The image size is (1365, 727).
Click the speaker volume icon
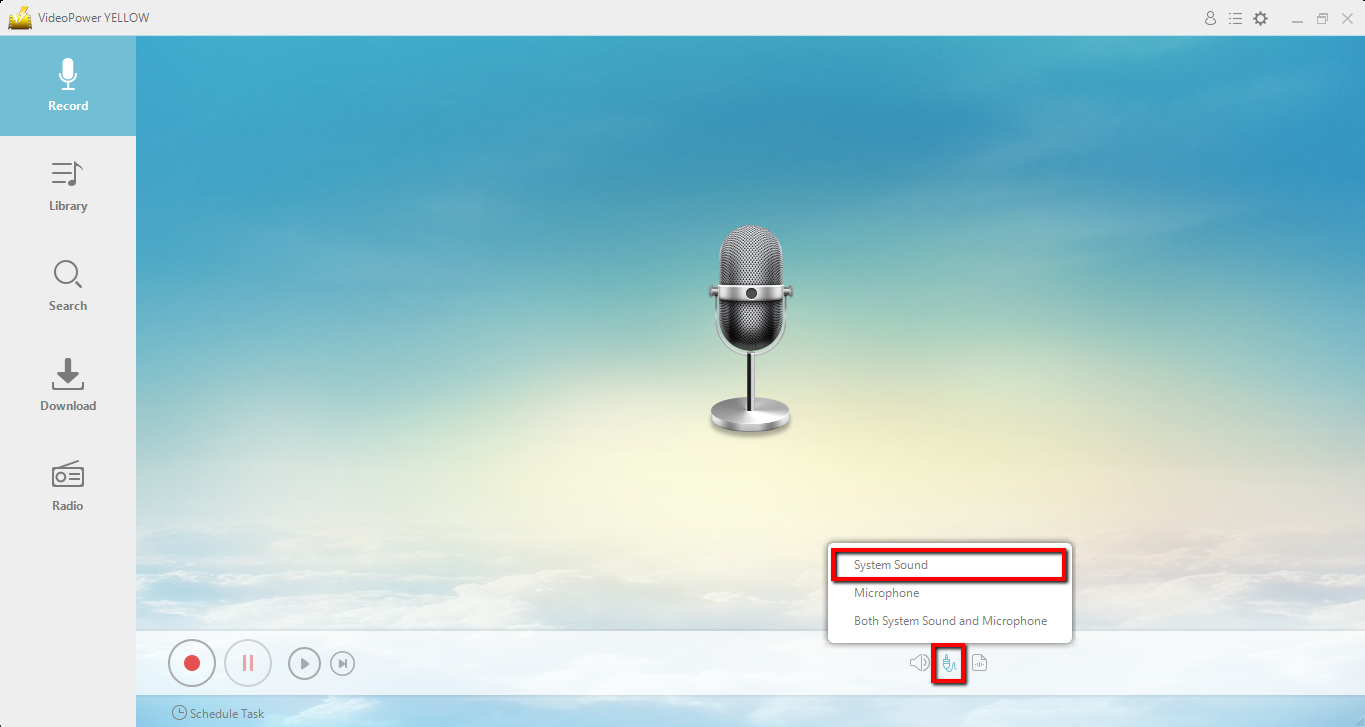[918, 662]
